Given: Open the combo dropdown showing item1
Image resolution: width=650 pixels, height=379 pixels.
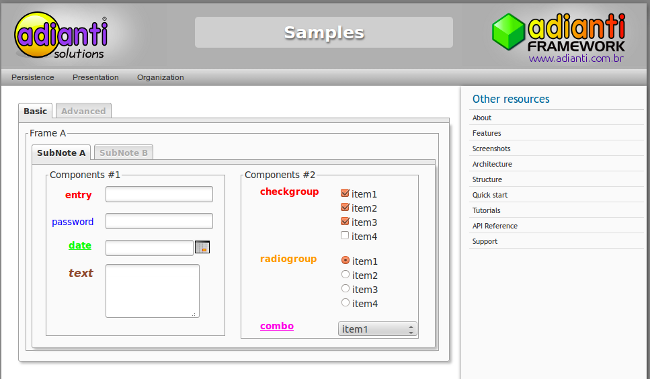Looking at the screenshot, I should point(377,329).
